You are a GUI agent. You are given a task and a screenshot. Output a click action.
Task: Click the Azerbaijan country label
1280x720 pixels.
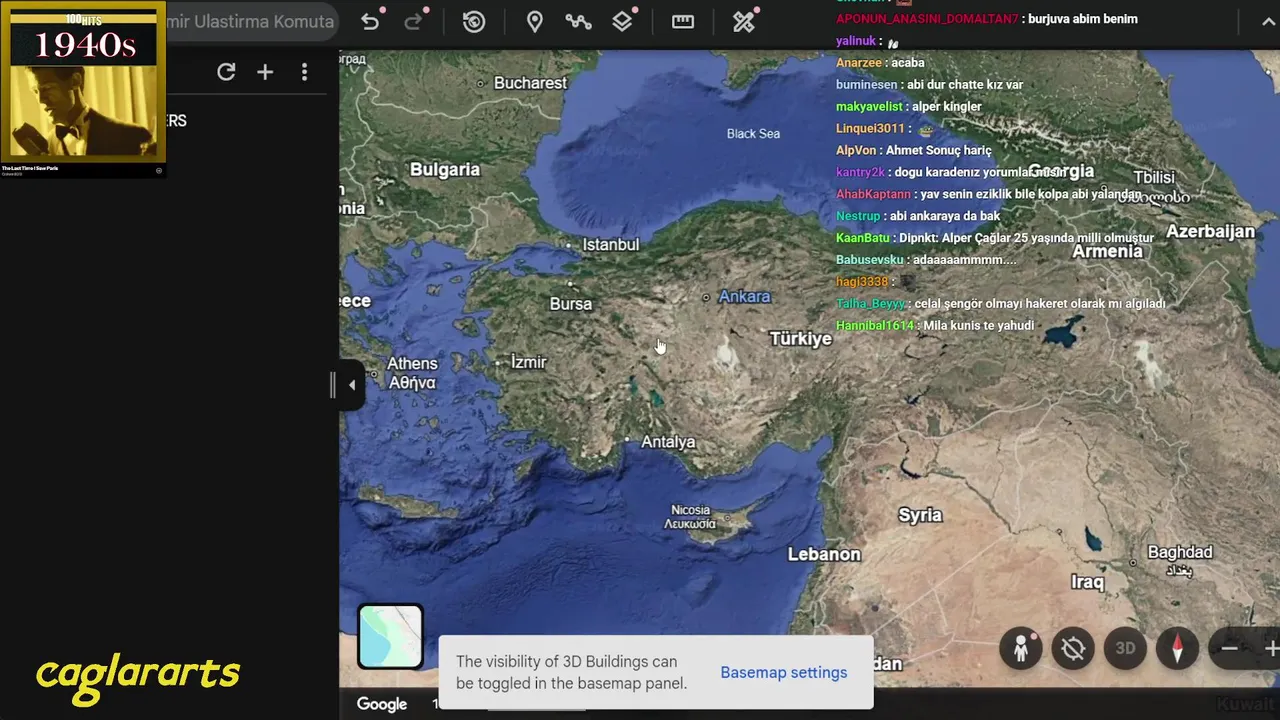(1210, 231)
